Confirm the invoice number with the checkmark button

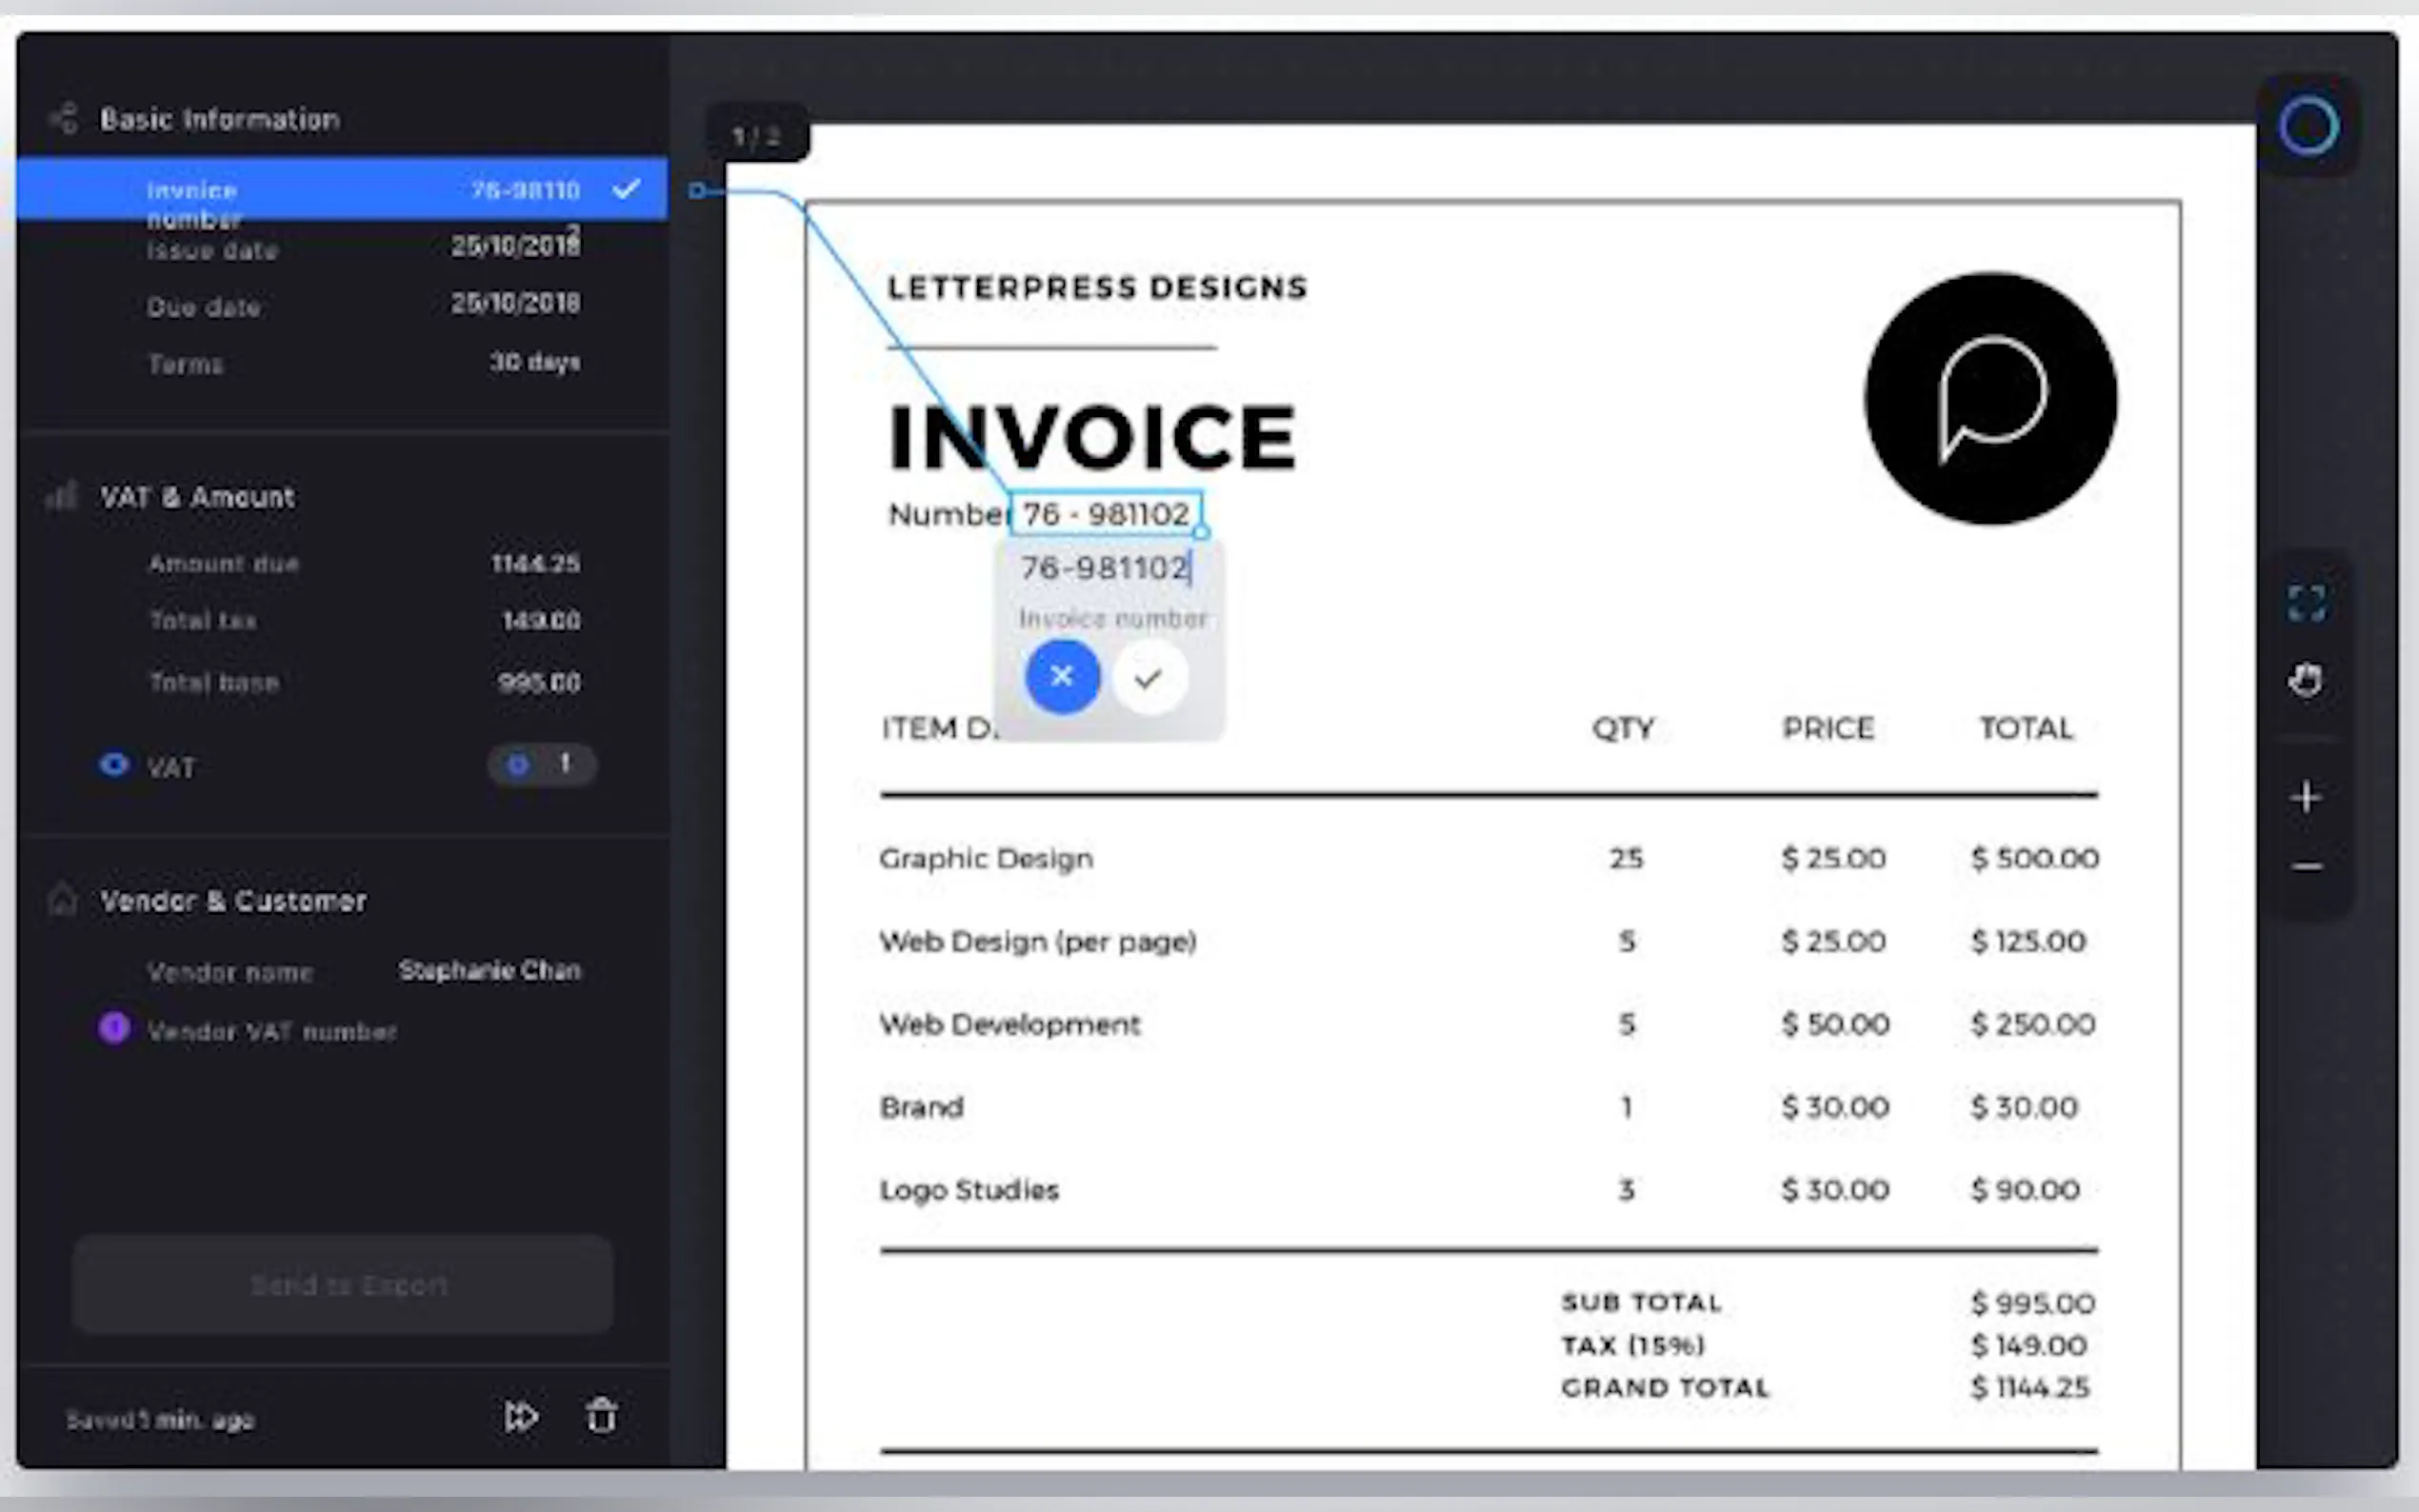(1149, 678)
